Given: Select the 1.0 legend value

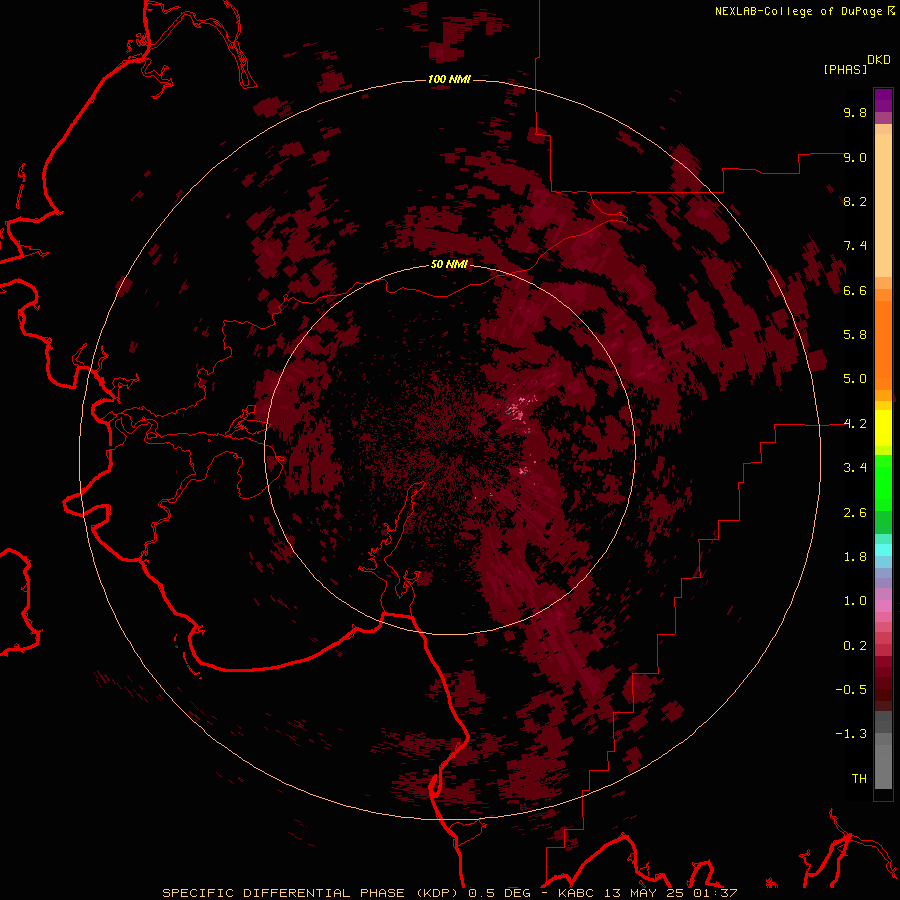Looking at the screenshot, I should 855,601.
